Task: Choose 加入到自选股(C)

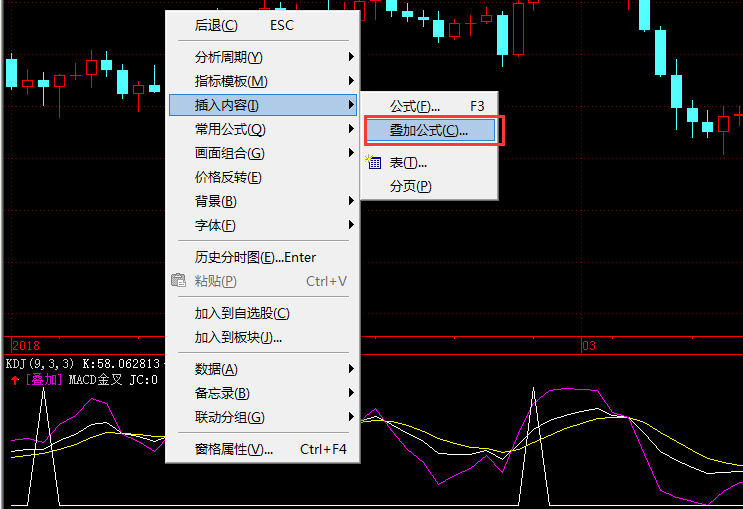Action: coord(263,313)
